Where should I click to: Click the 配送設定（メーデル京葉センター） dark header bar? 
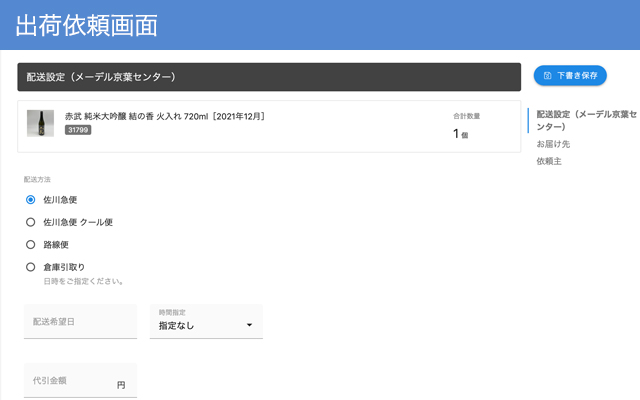269,77
